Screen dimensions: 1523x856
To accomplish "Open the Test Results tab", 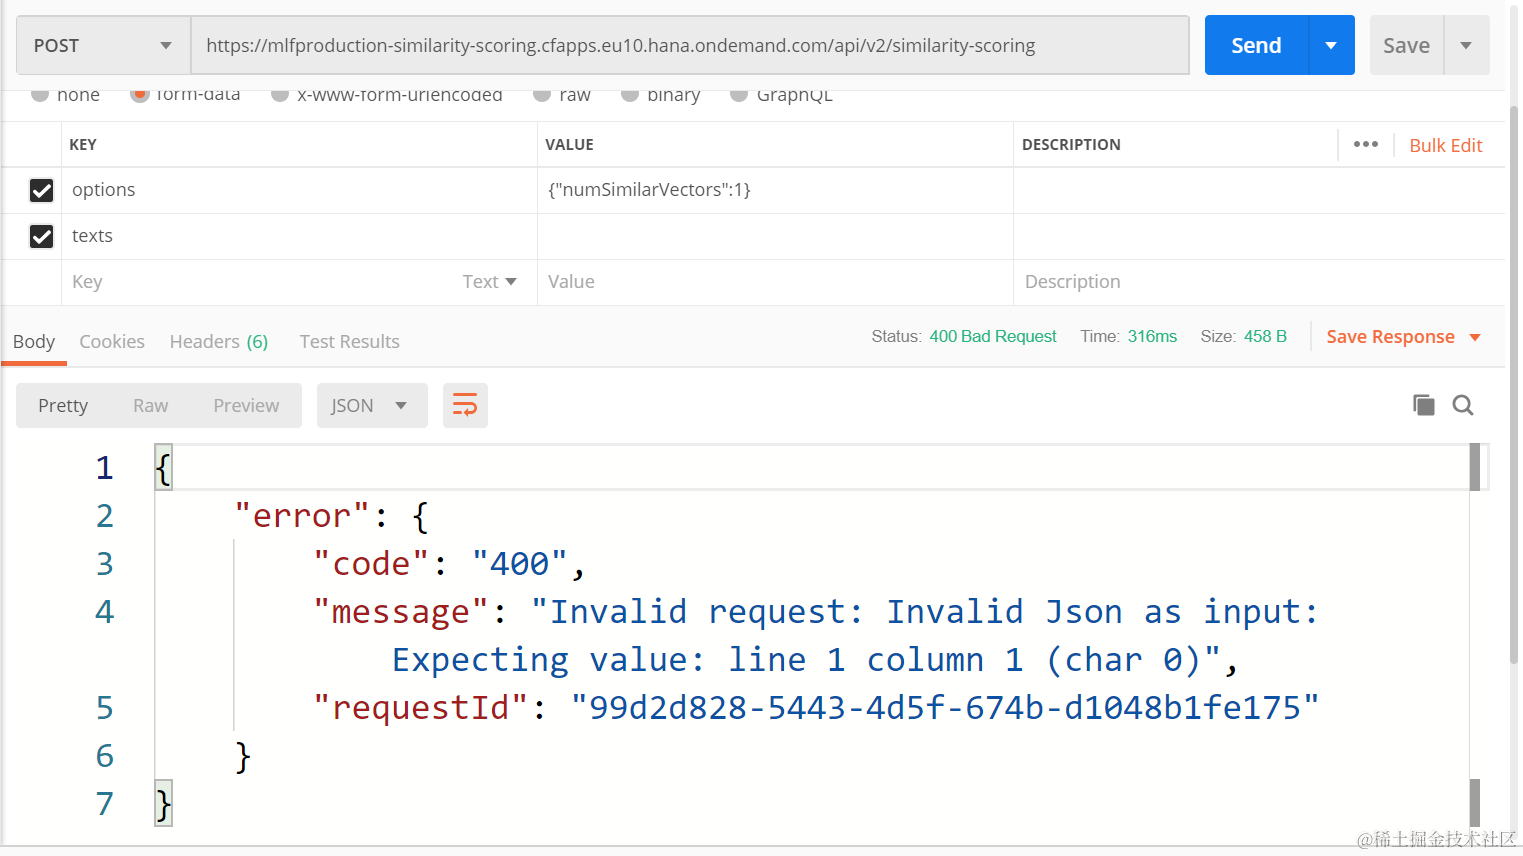I will [350, 342].
